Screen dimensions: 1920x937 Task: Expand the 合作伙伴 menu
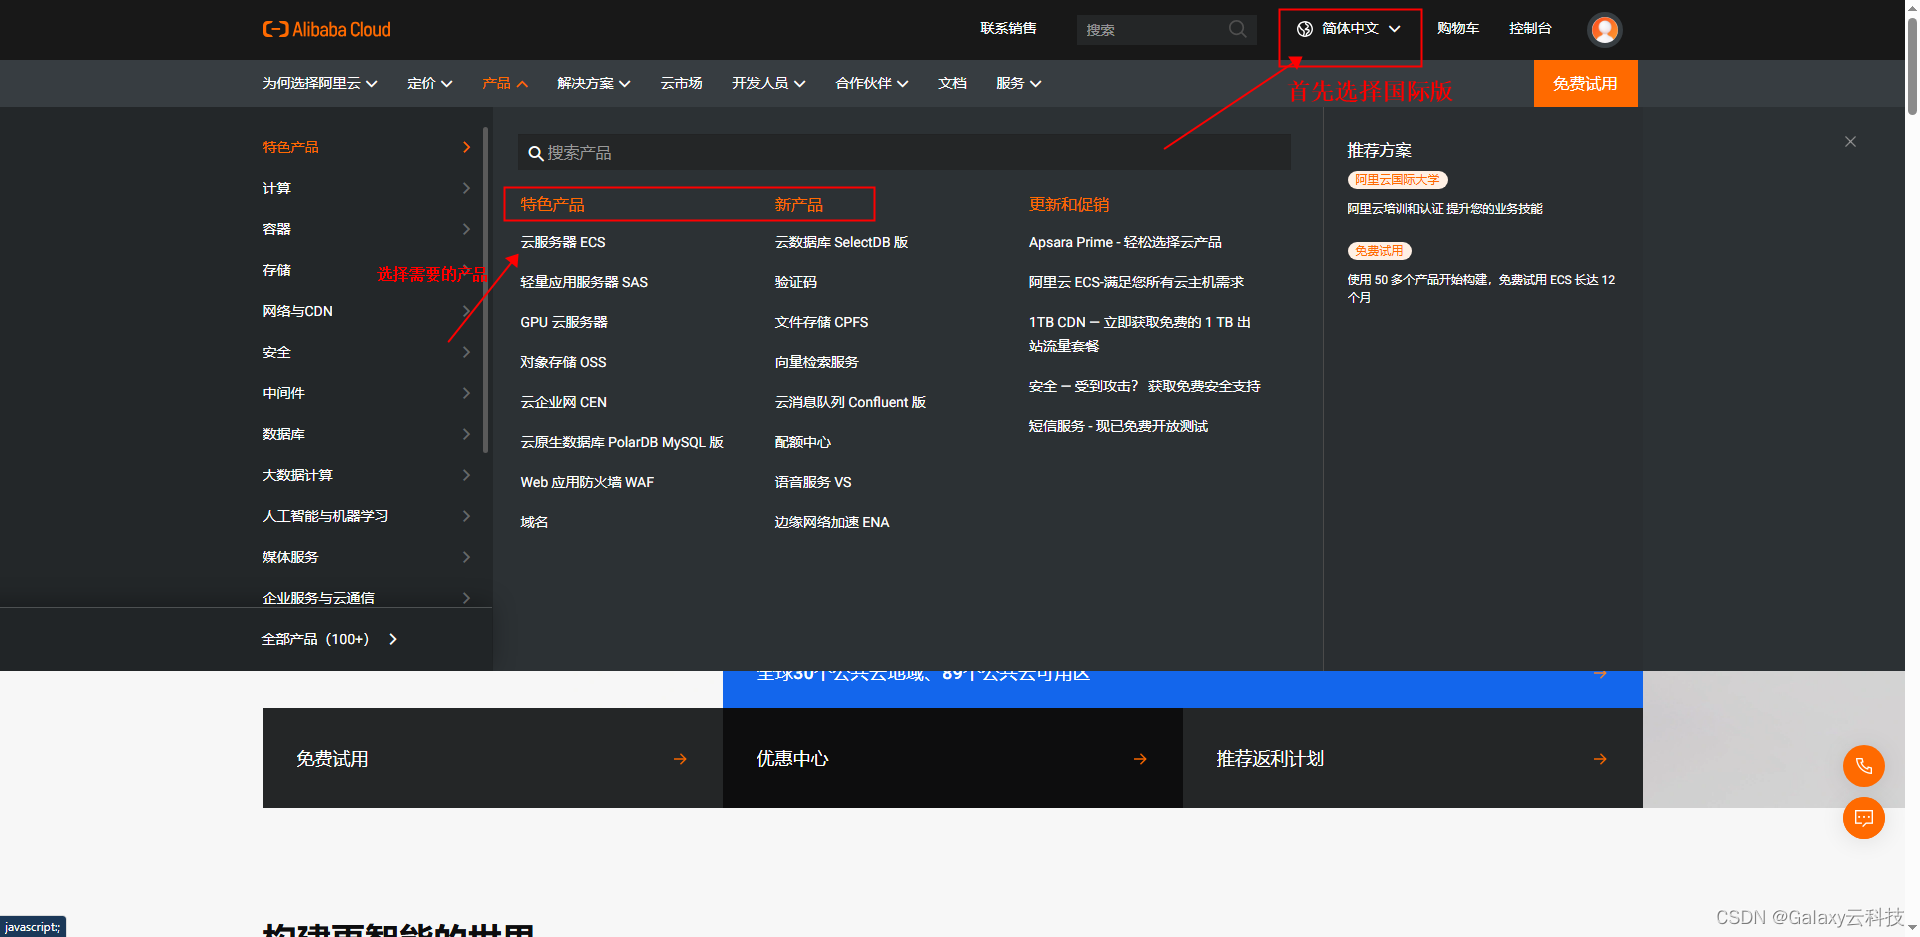click(x=872, y=83)
